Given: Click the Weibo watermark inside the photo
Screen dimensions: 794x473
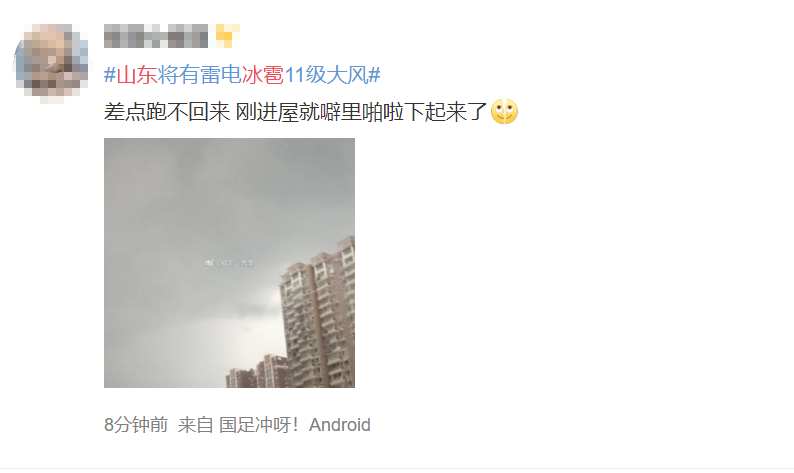Looking at the screenshot, I should [229, 263].
